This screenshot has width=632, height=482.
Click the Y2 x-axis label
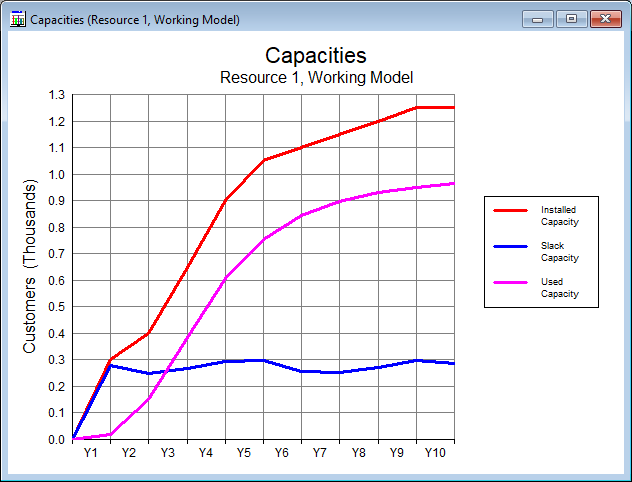point(129,453)
